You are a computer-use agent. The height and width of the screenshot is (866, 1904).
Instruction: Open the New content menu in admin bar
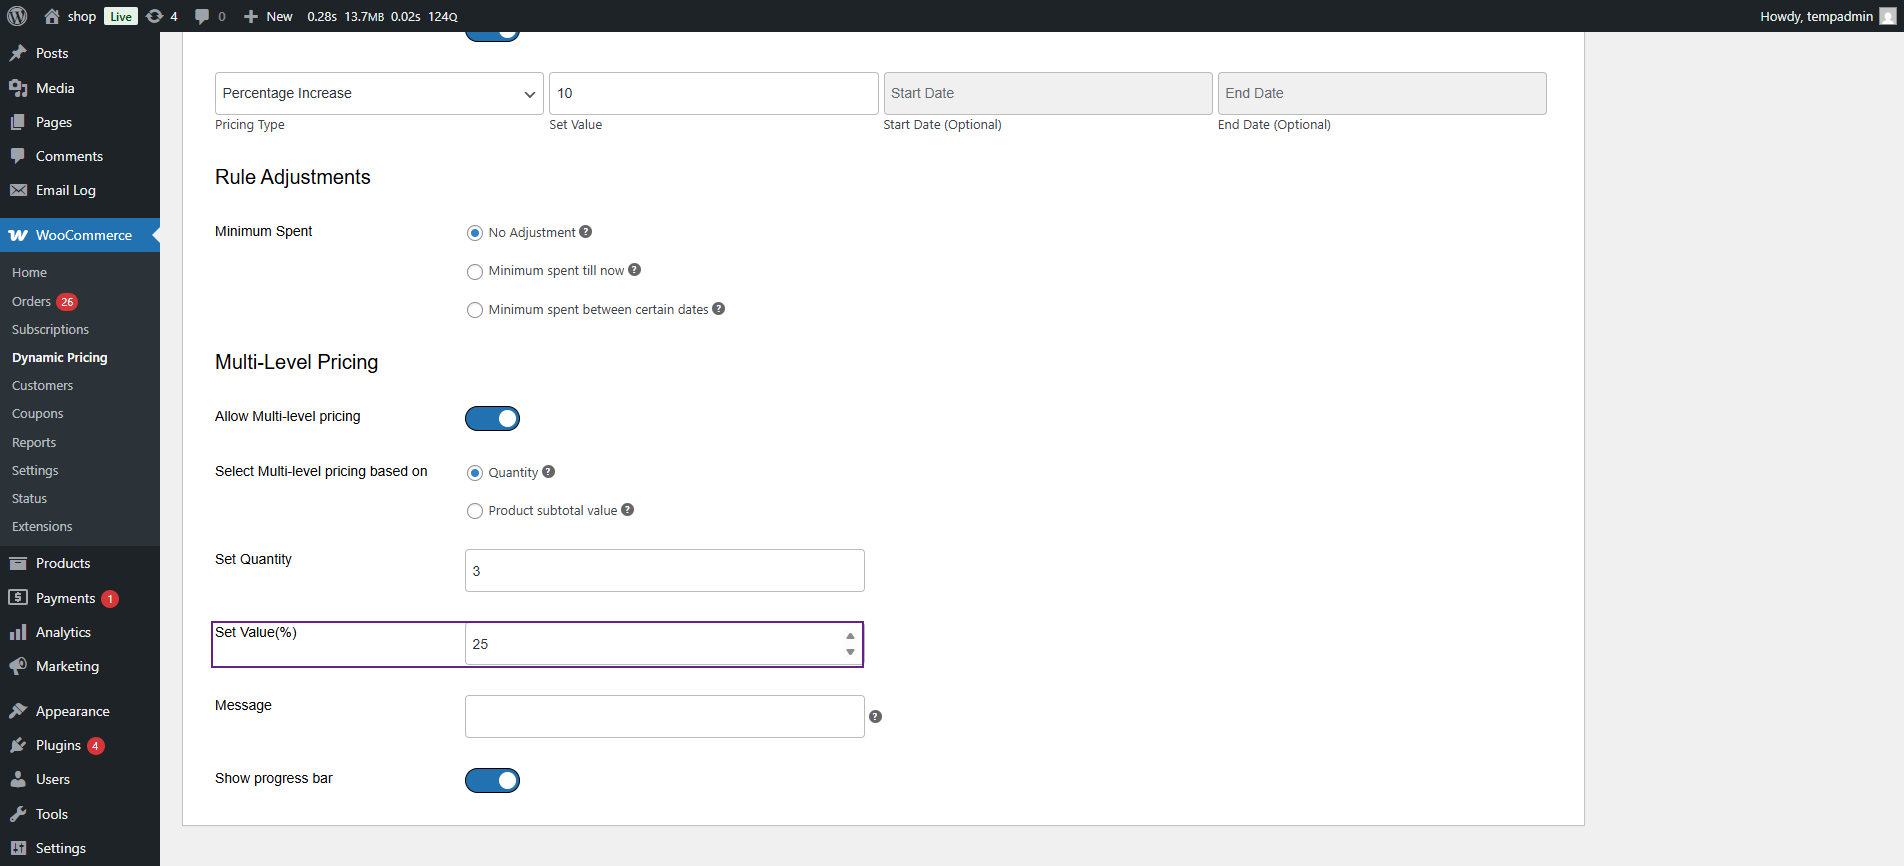click(269, 16)
